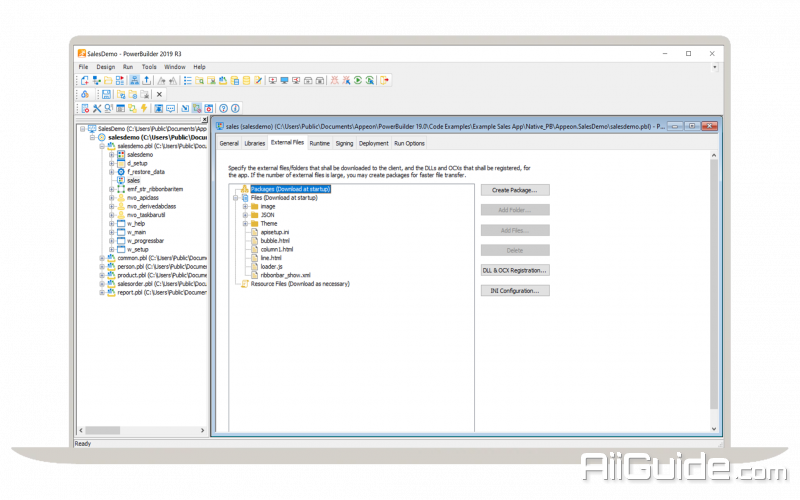The image size is (800, 500).
Task: Click the cloud icon in second toolbar
Action: pyautogui.click(x=85, y=94)
